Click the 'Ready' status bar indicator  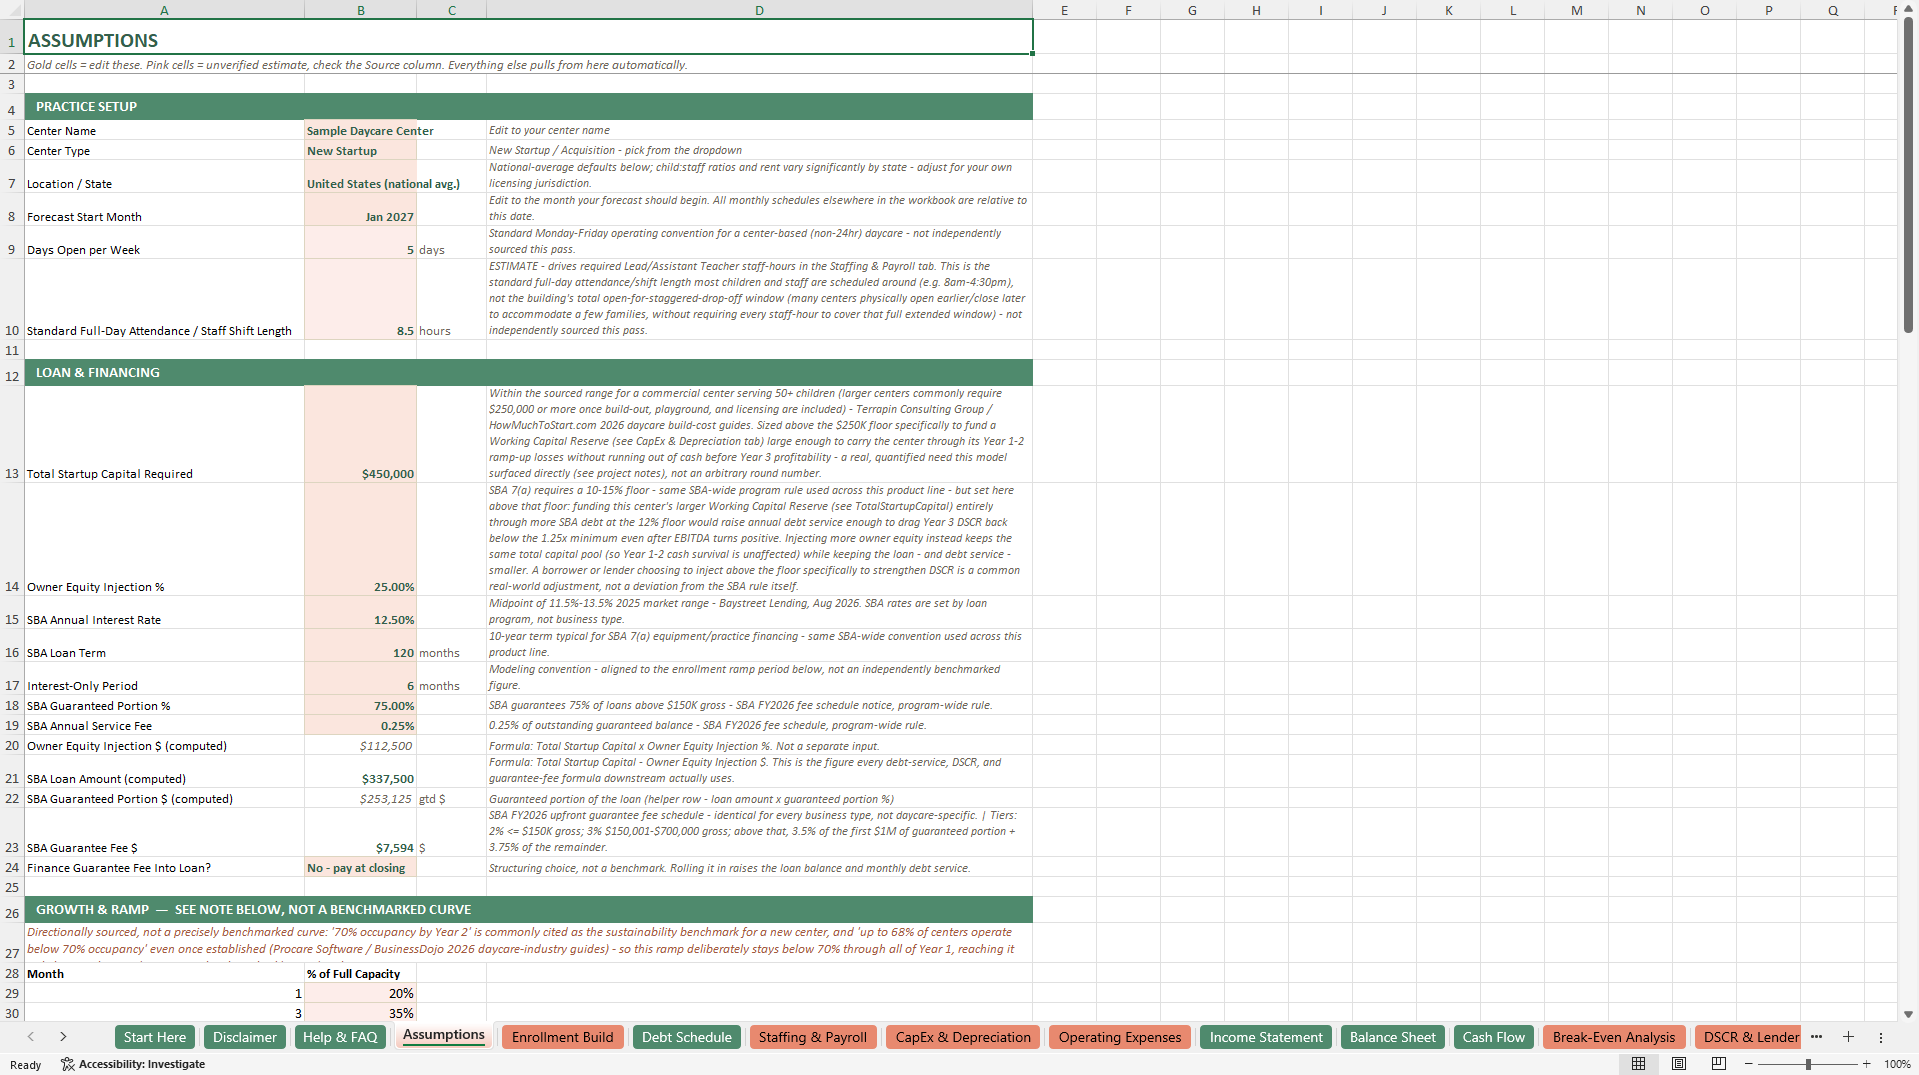tap(25, 1065)
